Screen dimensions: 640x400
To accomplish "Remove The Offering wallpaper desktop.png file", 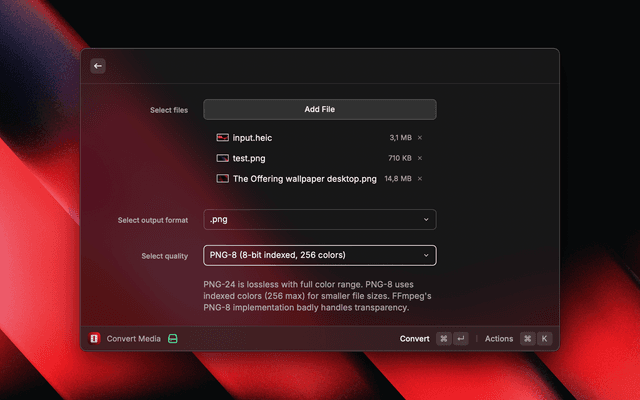I will (420, 179).
